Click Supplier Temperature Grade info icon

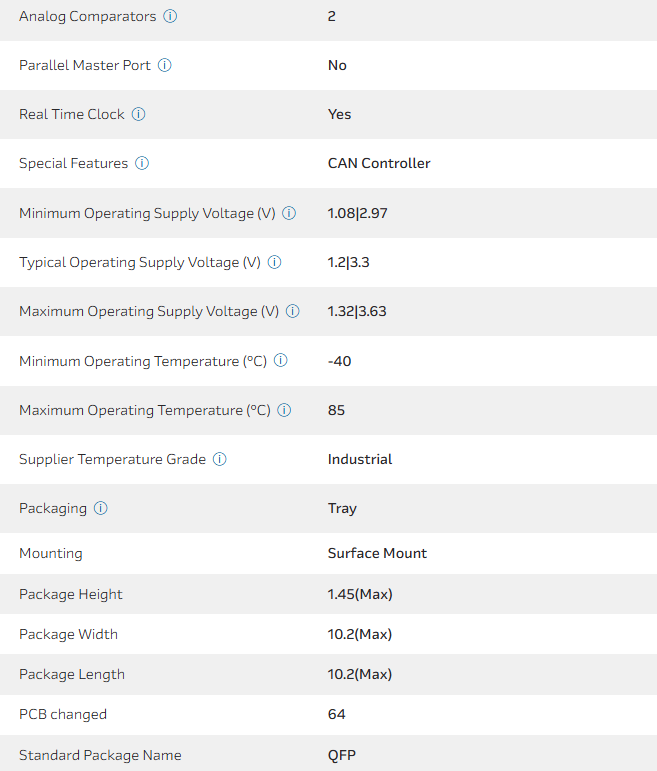pos(220,459)
